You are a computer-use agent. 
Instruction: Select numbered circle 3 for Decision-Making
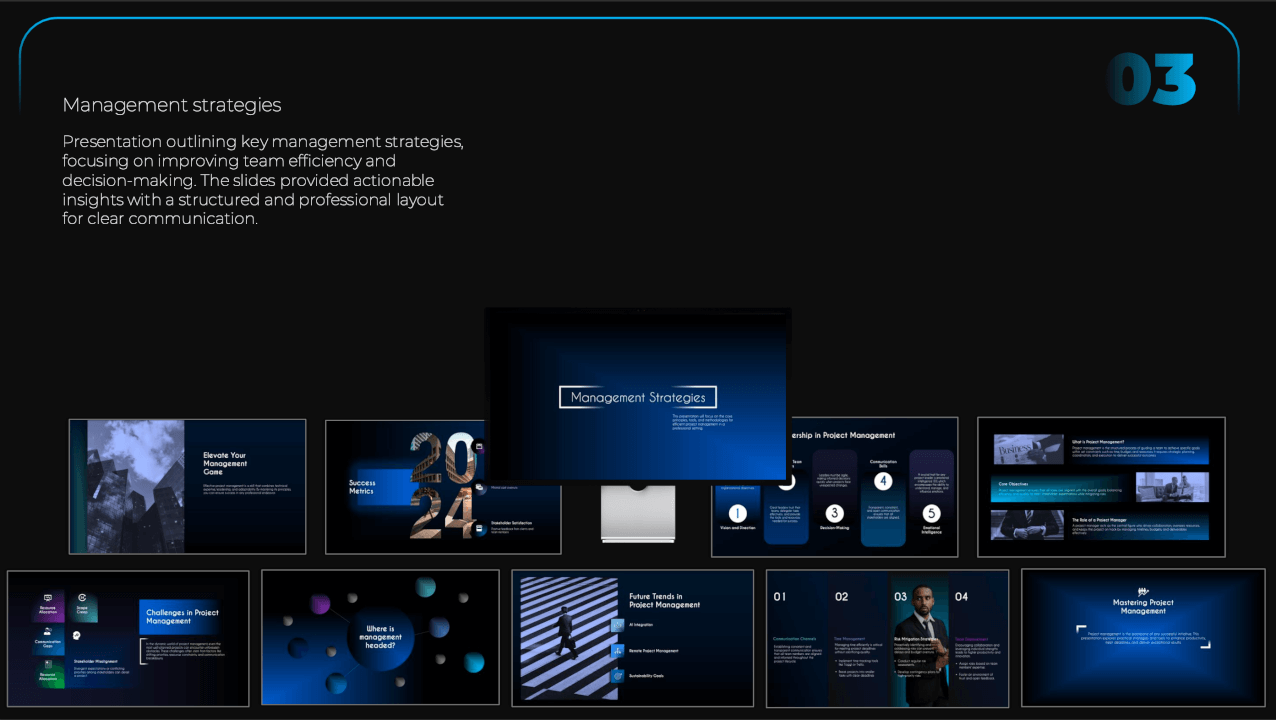[833, 512]
